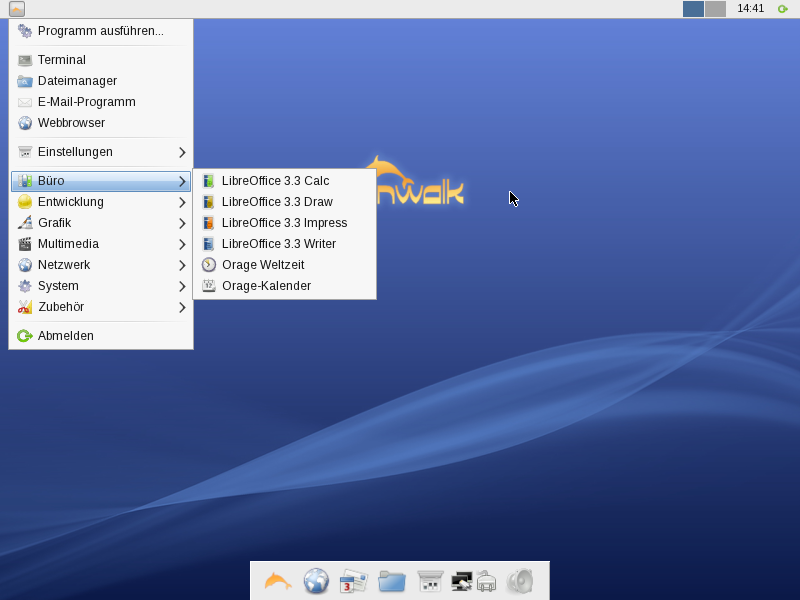Image resolution: width=800 pixels, height=600 pixels.
Task: Open the Multimedia submenu
Action: coord(100,244)
